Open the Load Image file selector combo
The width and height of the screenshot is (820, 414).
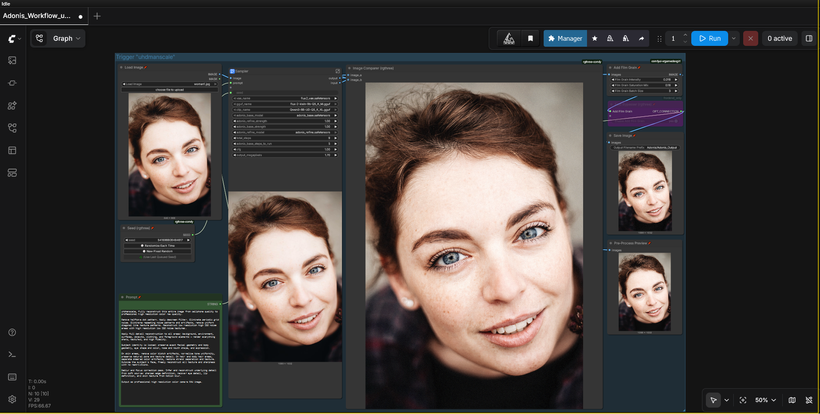[169, 84]
